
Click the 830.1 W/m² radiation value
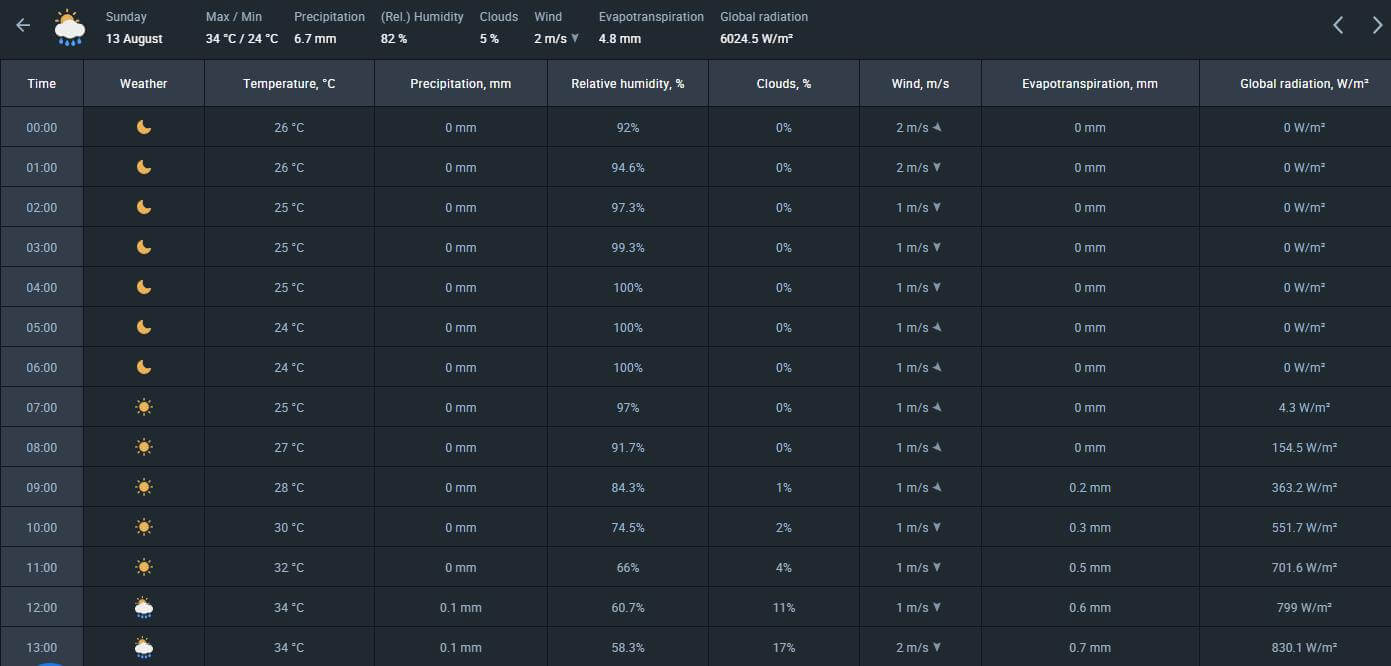click(x=1304, y=647)
